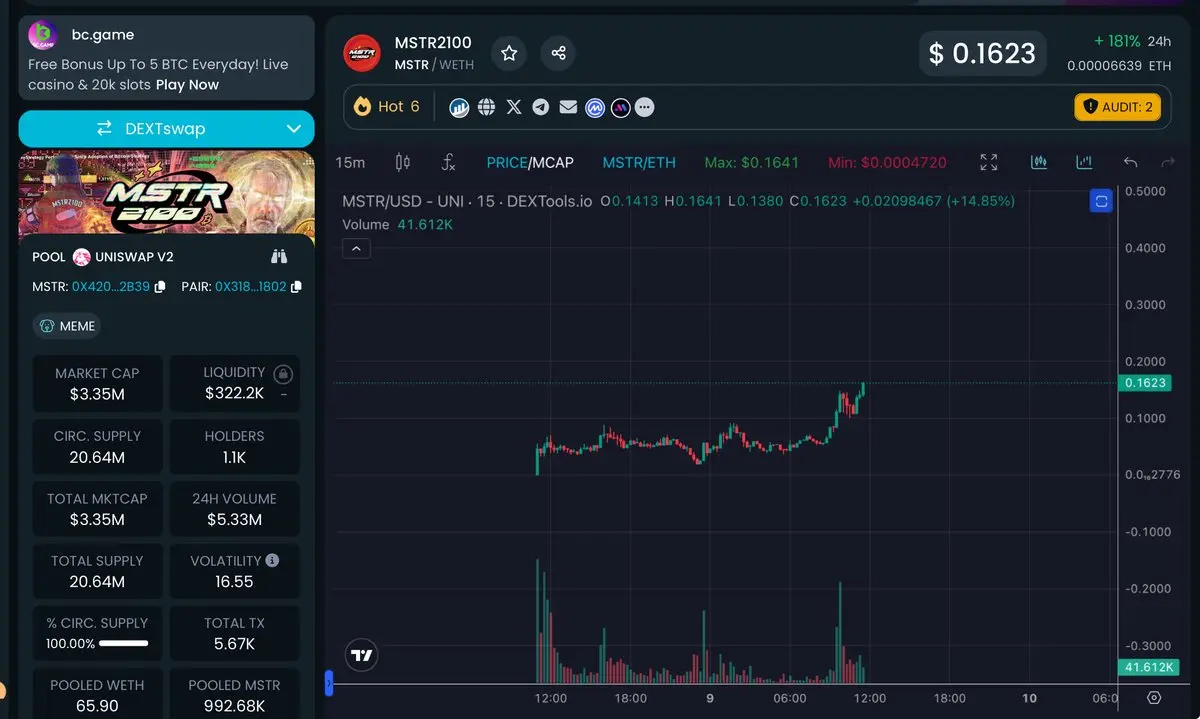Open the 15m timeframe selector
The height and width of the screenshot is (719, 1200).
(x=350, y=162)
